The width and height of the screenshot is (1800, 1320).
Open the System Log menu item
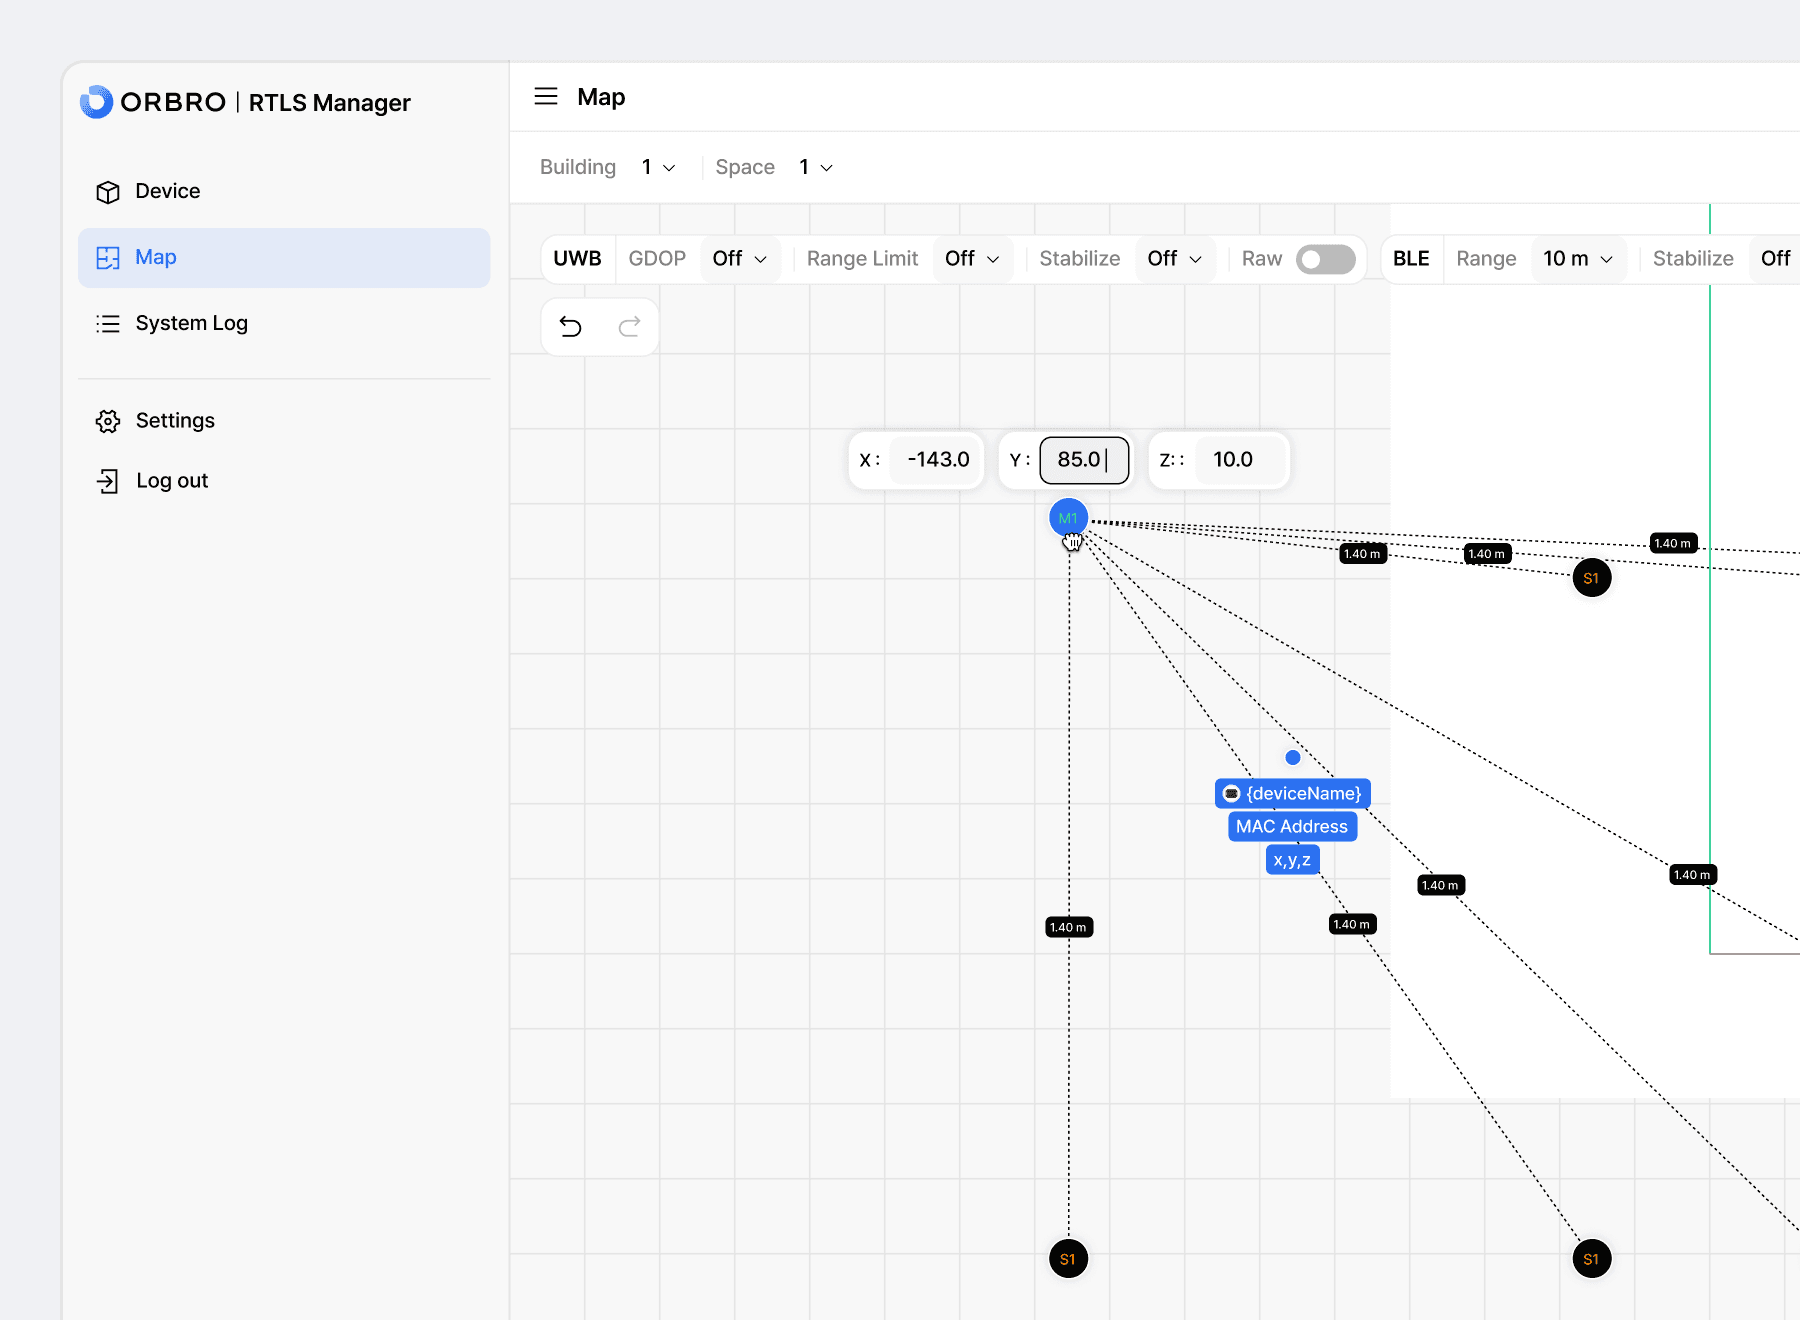191,323
